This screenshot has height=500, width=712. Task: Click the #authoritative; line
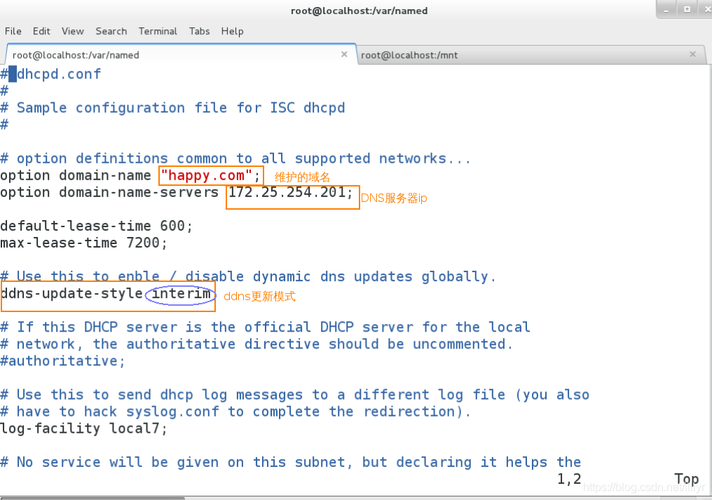pos(62,361)
